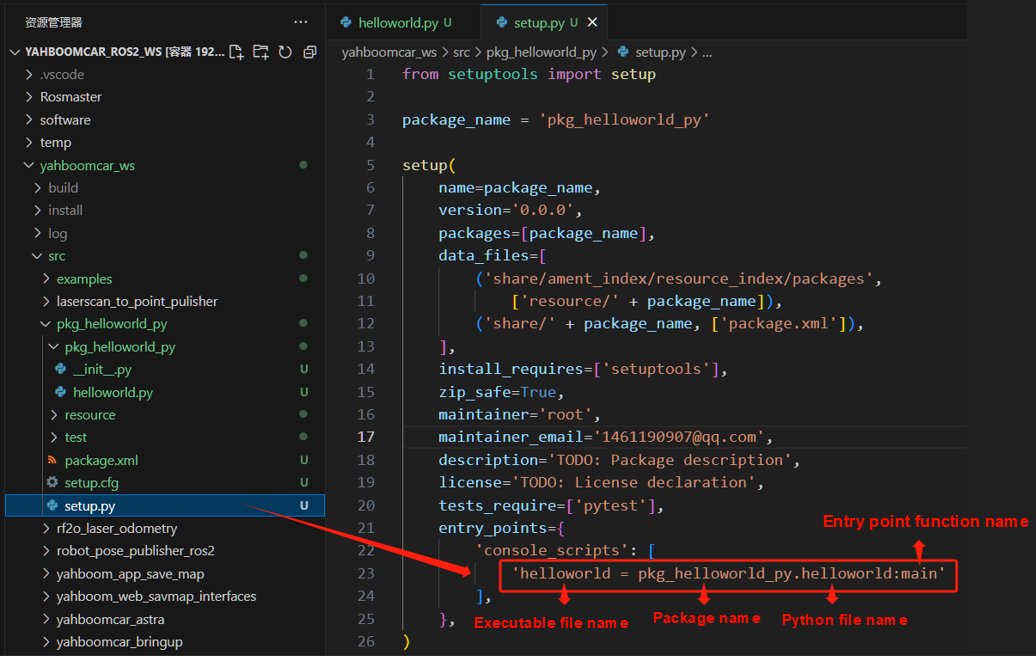Show modified-file indicator dot next to yahboomcar_ws
1036x656 pixels.
click(303, 164)
